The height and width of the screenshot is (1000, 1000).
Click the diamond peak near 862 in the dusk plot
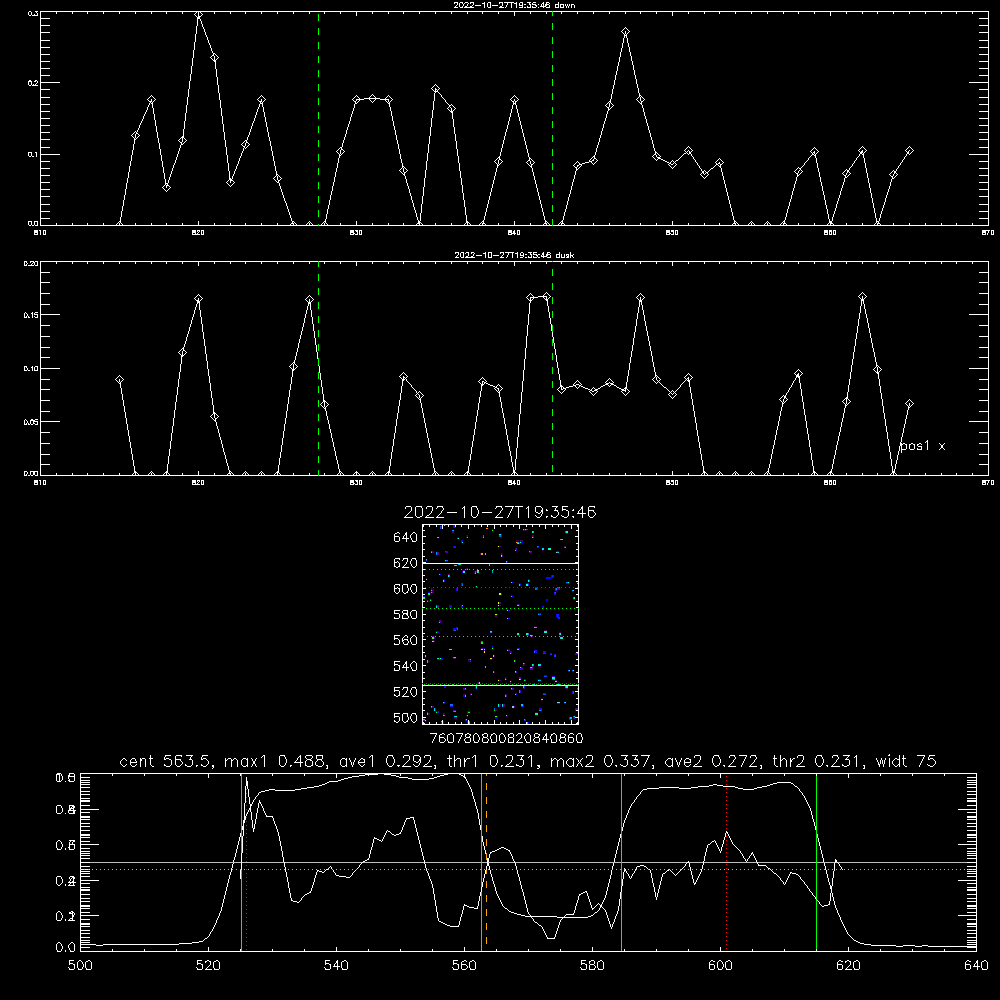click(x=862, y=297)
